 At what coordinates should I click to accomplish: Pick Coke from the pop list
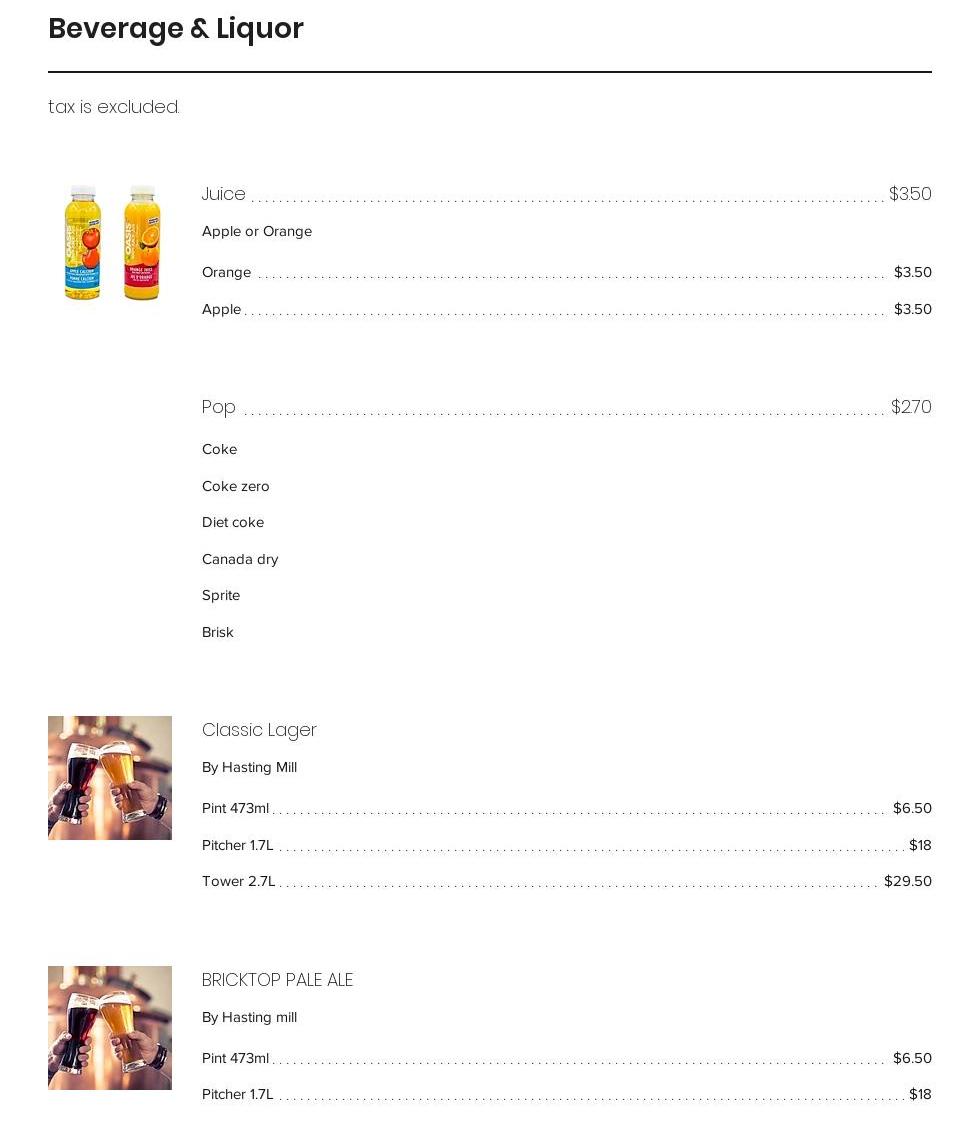219,450
